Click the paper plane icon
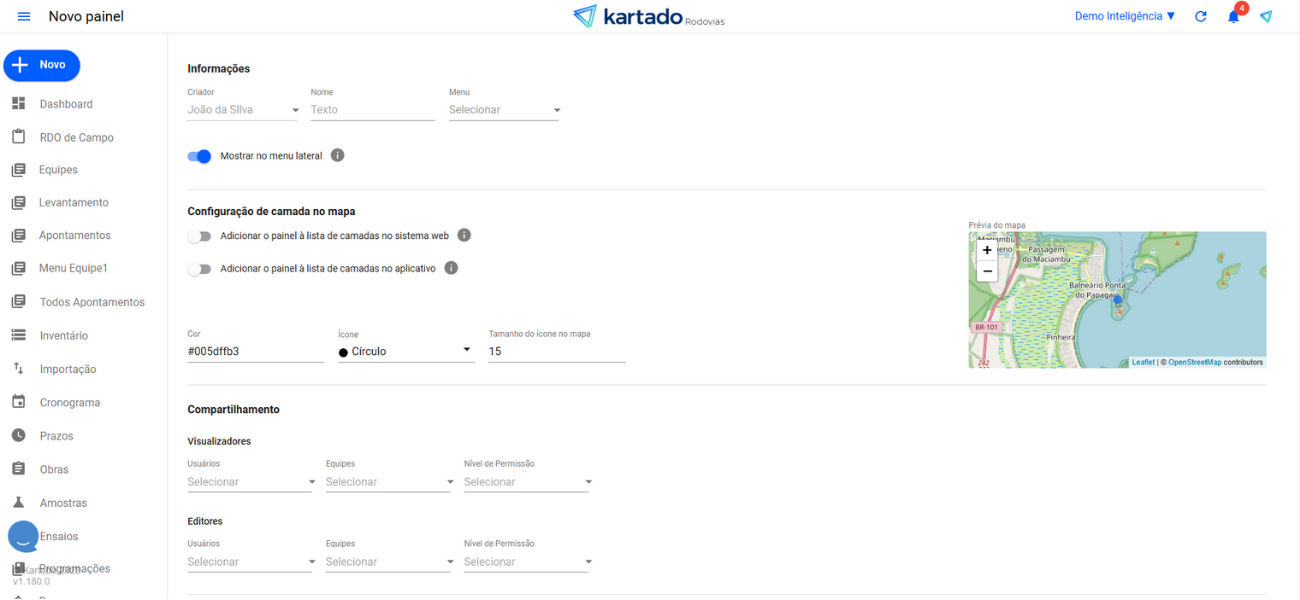The width and height of the screenshot is (1300, 600). [1266, 17]
